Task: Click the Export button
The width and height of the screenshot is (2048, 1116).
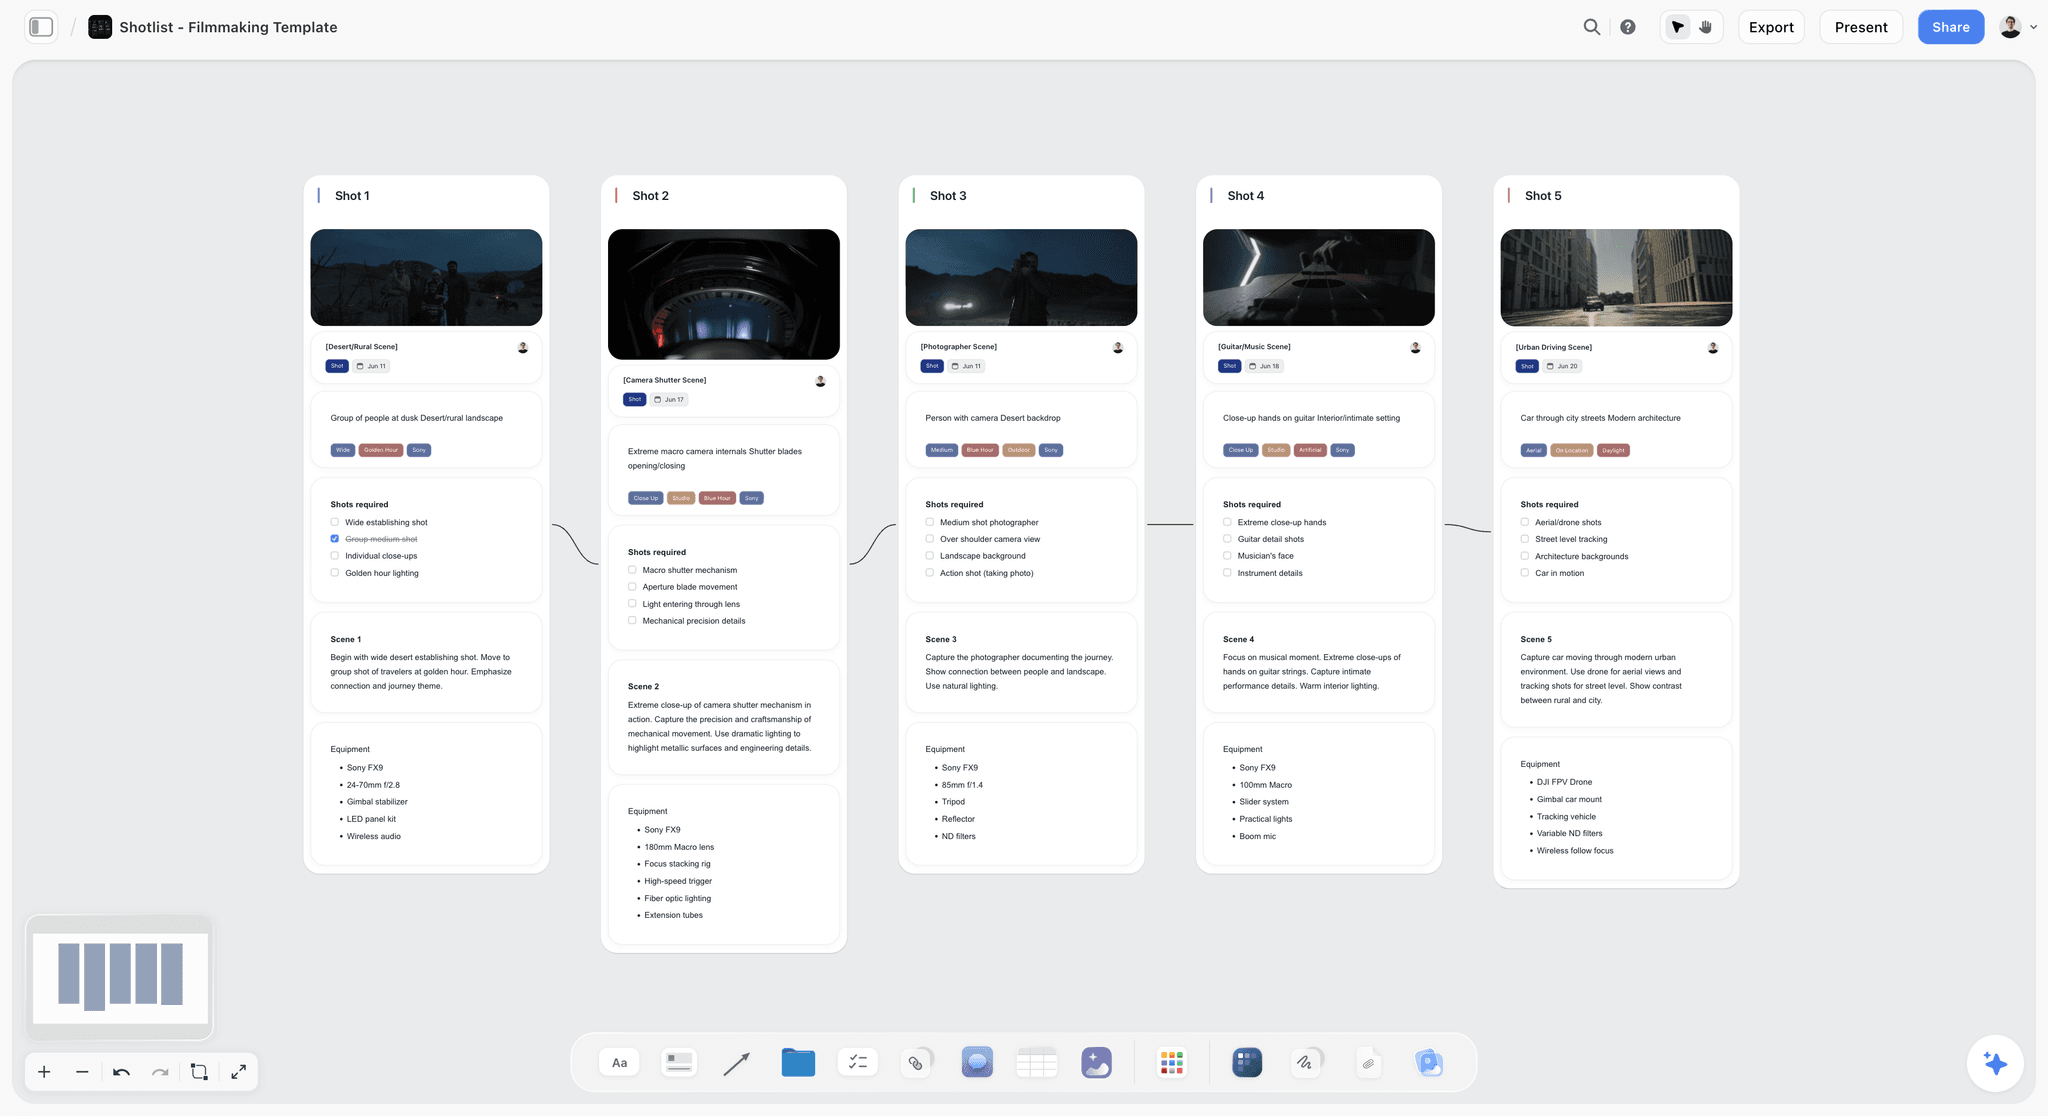Action: coord(1771,27)
